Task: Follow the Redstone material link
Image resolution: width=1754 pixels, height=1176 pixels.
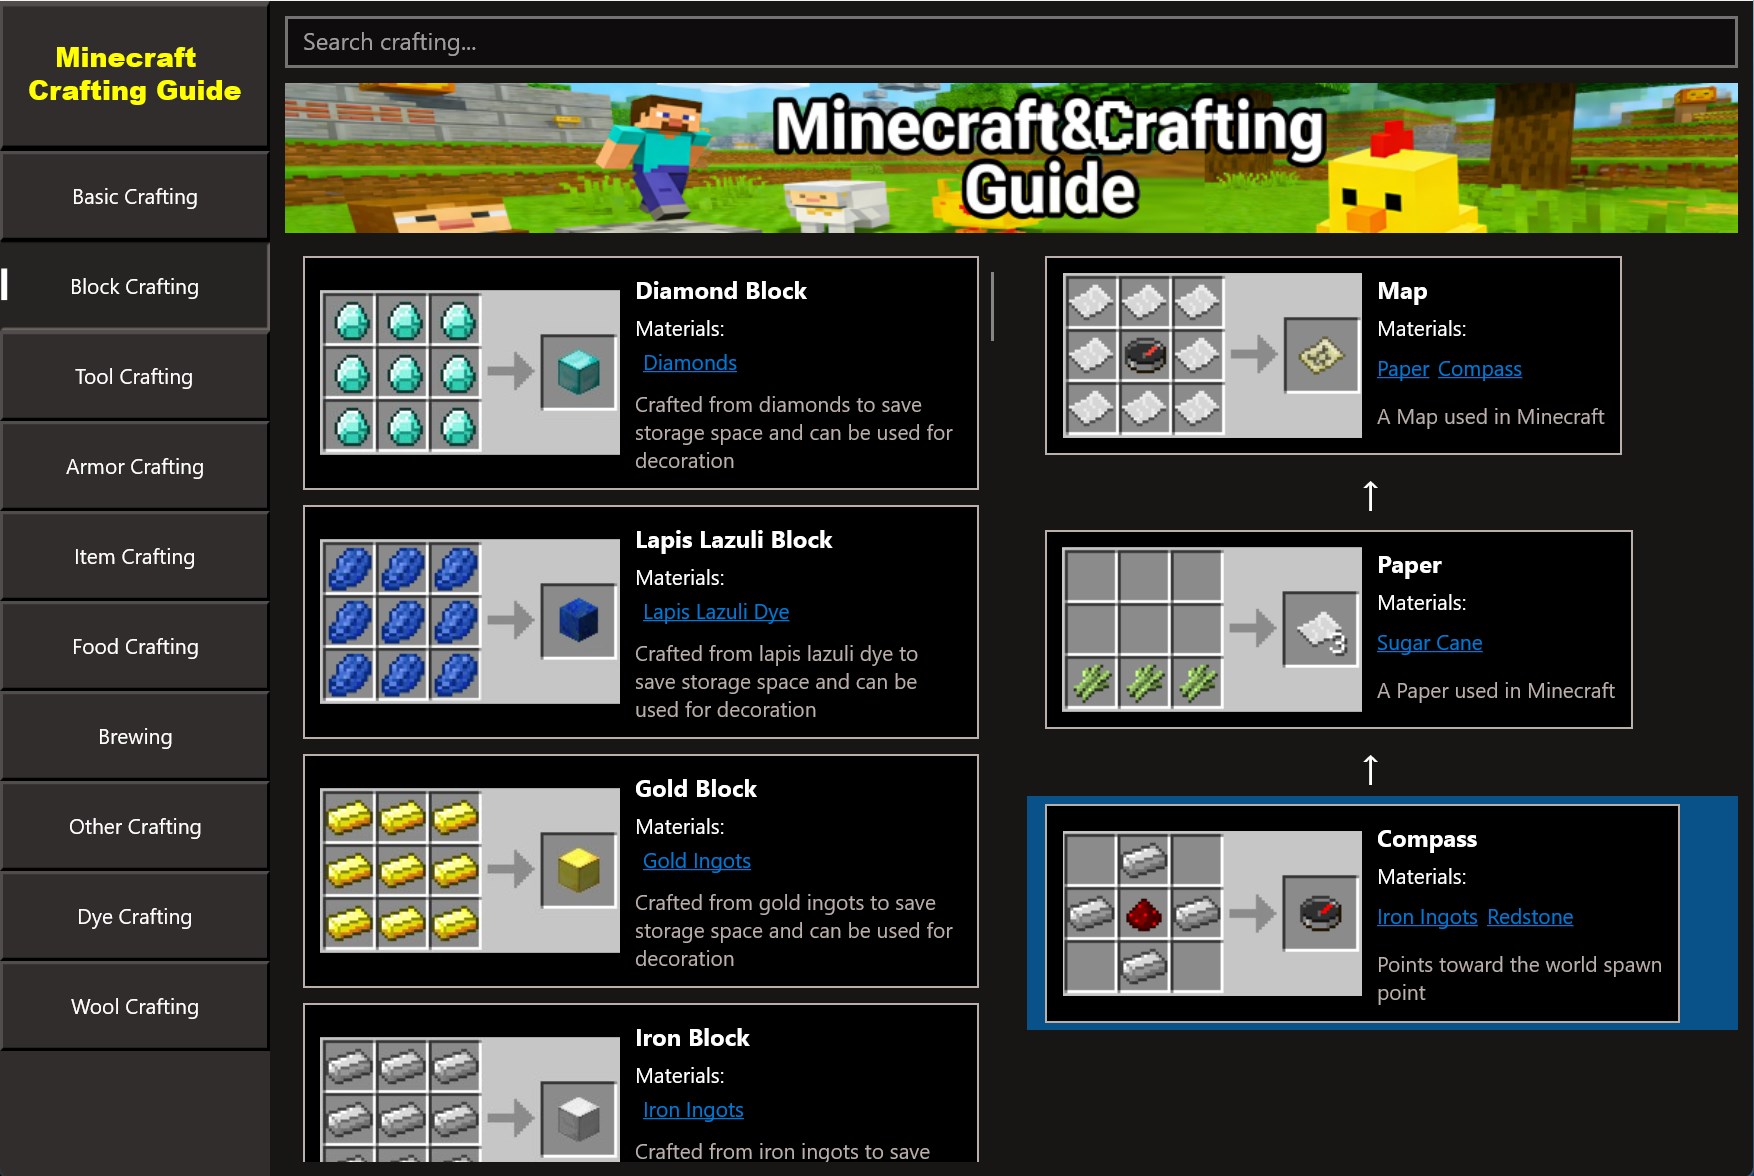Action: pyautogui.click(x=1530, y=917)
